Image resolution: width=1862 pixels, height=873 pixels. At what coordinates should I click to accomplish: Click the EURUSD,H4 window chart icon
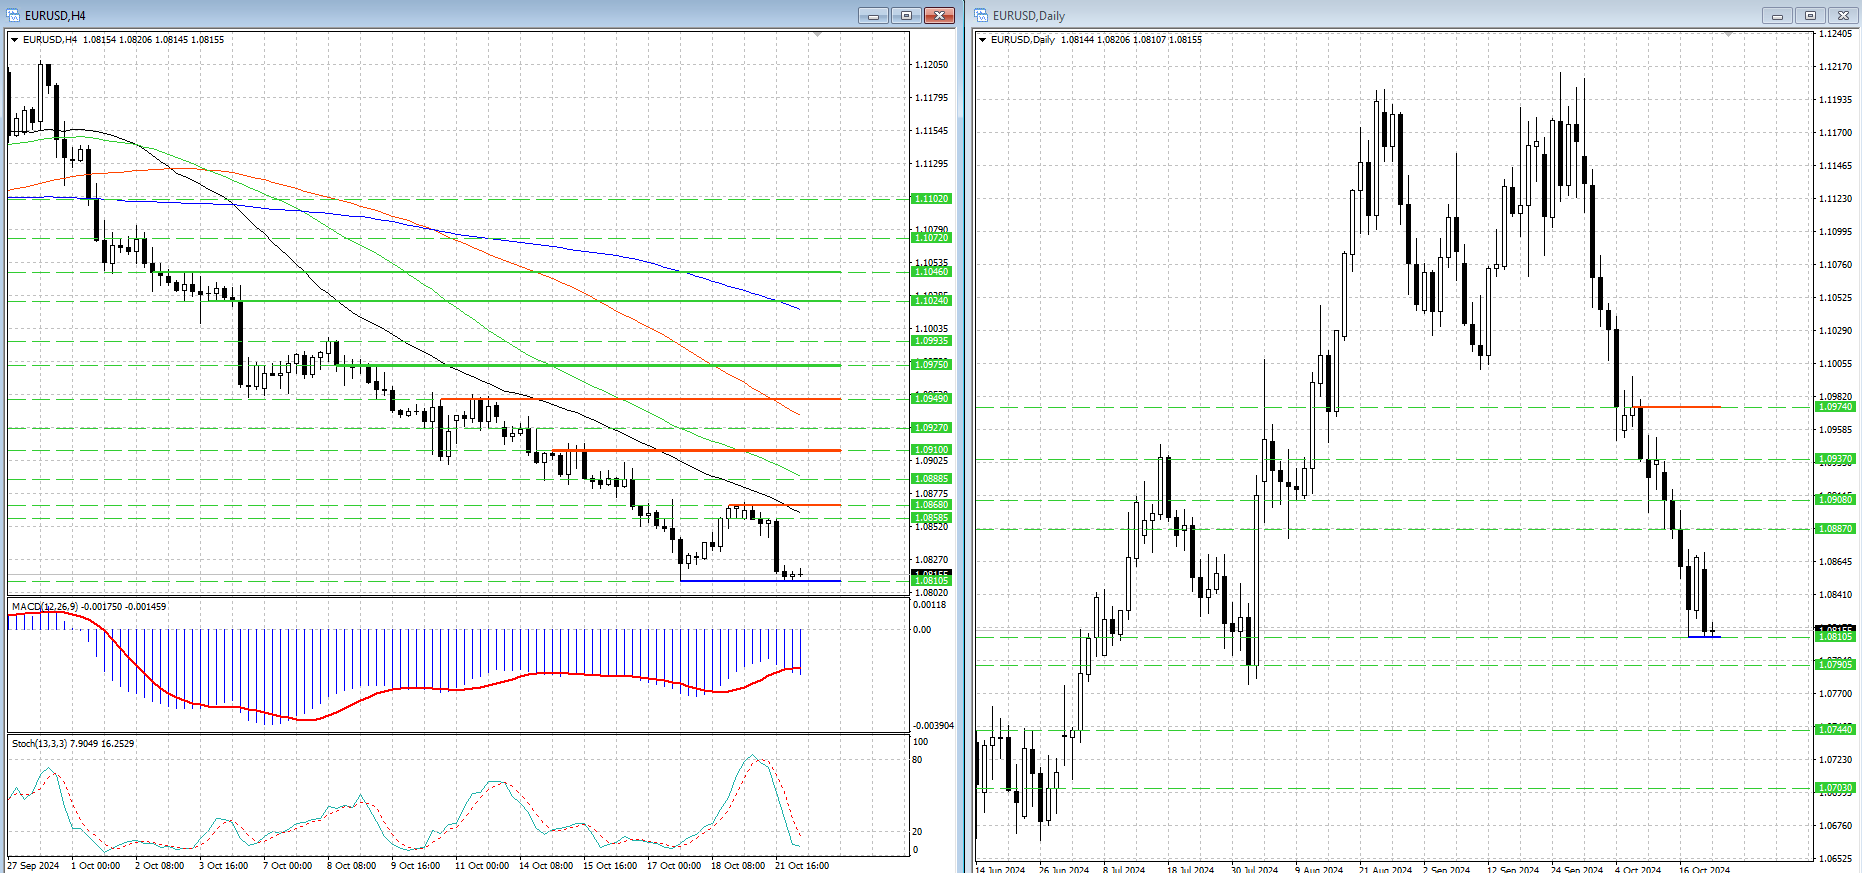point(14,15)
